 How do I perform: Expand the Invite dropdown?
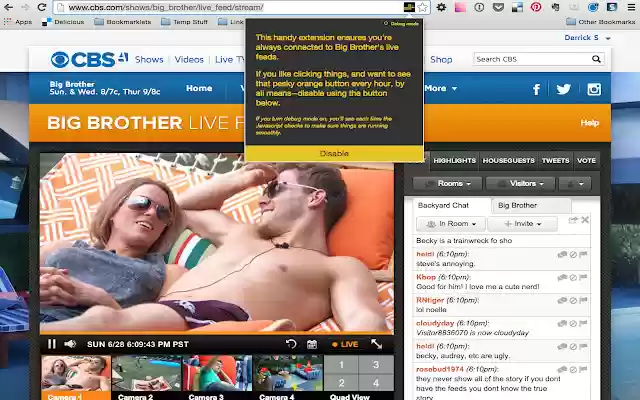[x=522, y=224]
